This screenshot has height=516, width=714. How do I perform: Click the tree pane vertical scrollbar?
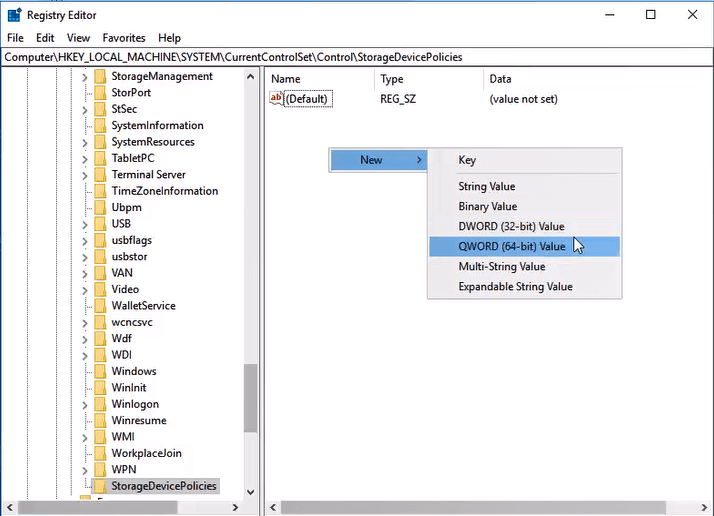coord(250,400)
